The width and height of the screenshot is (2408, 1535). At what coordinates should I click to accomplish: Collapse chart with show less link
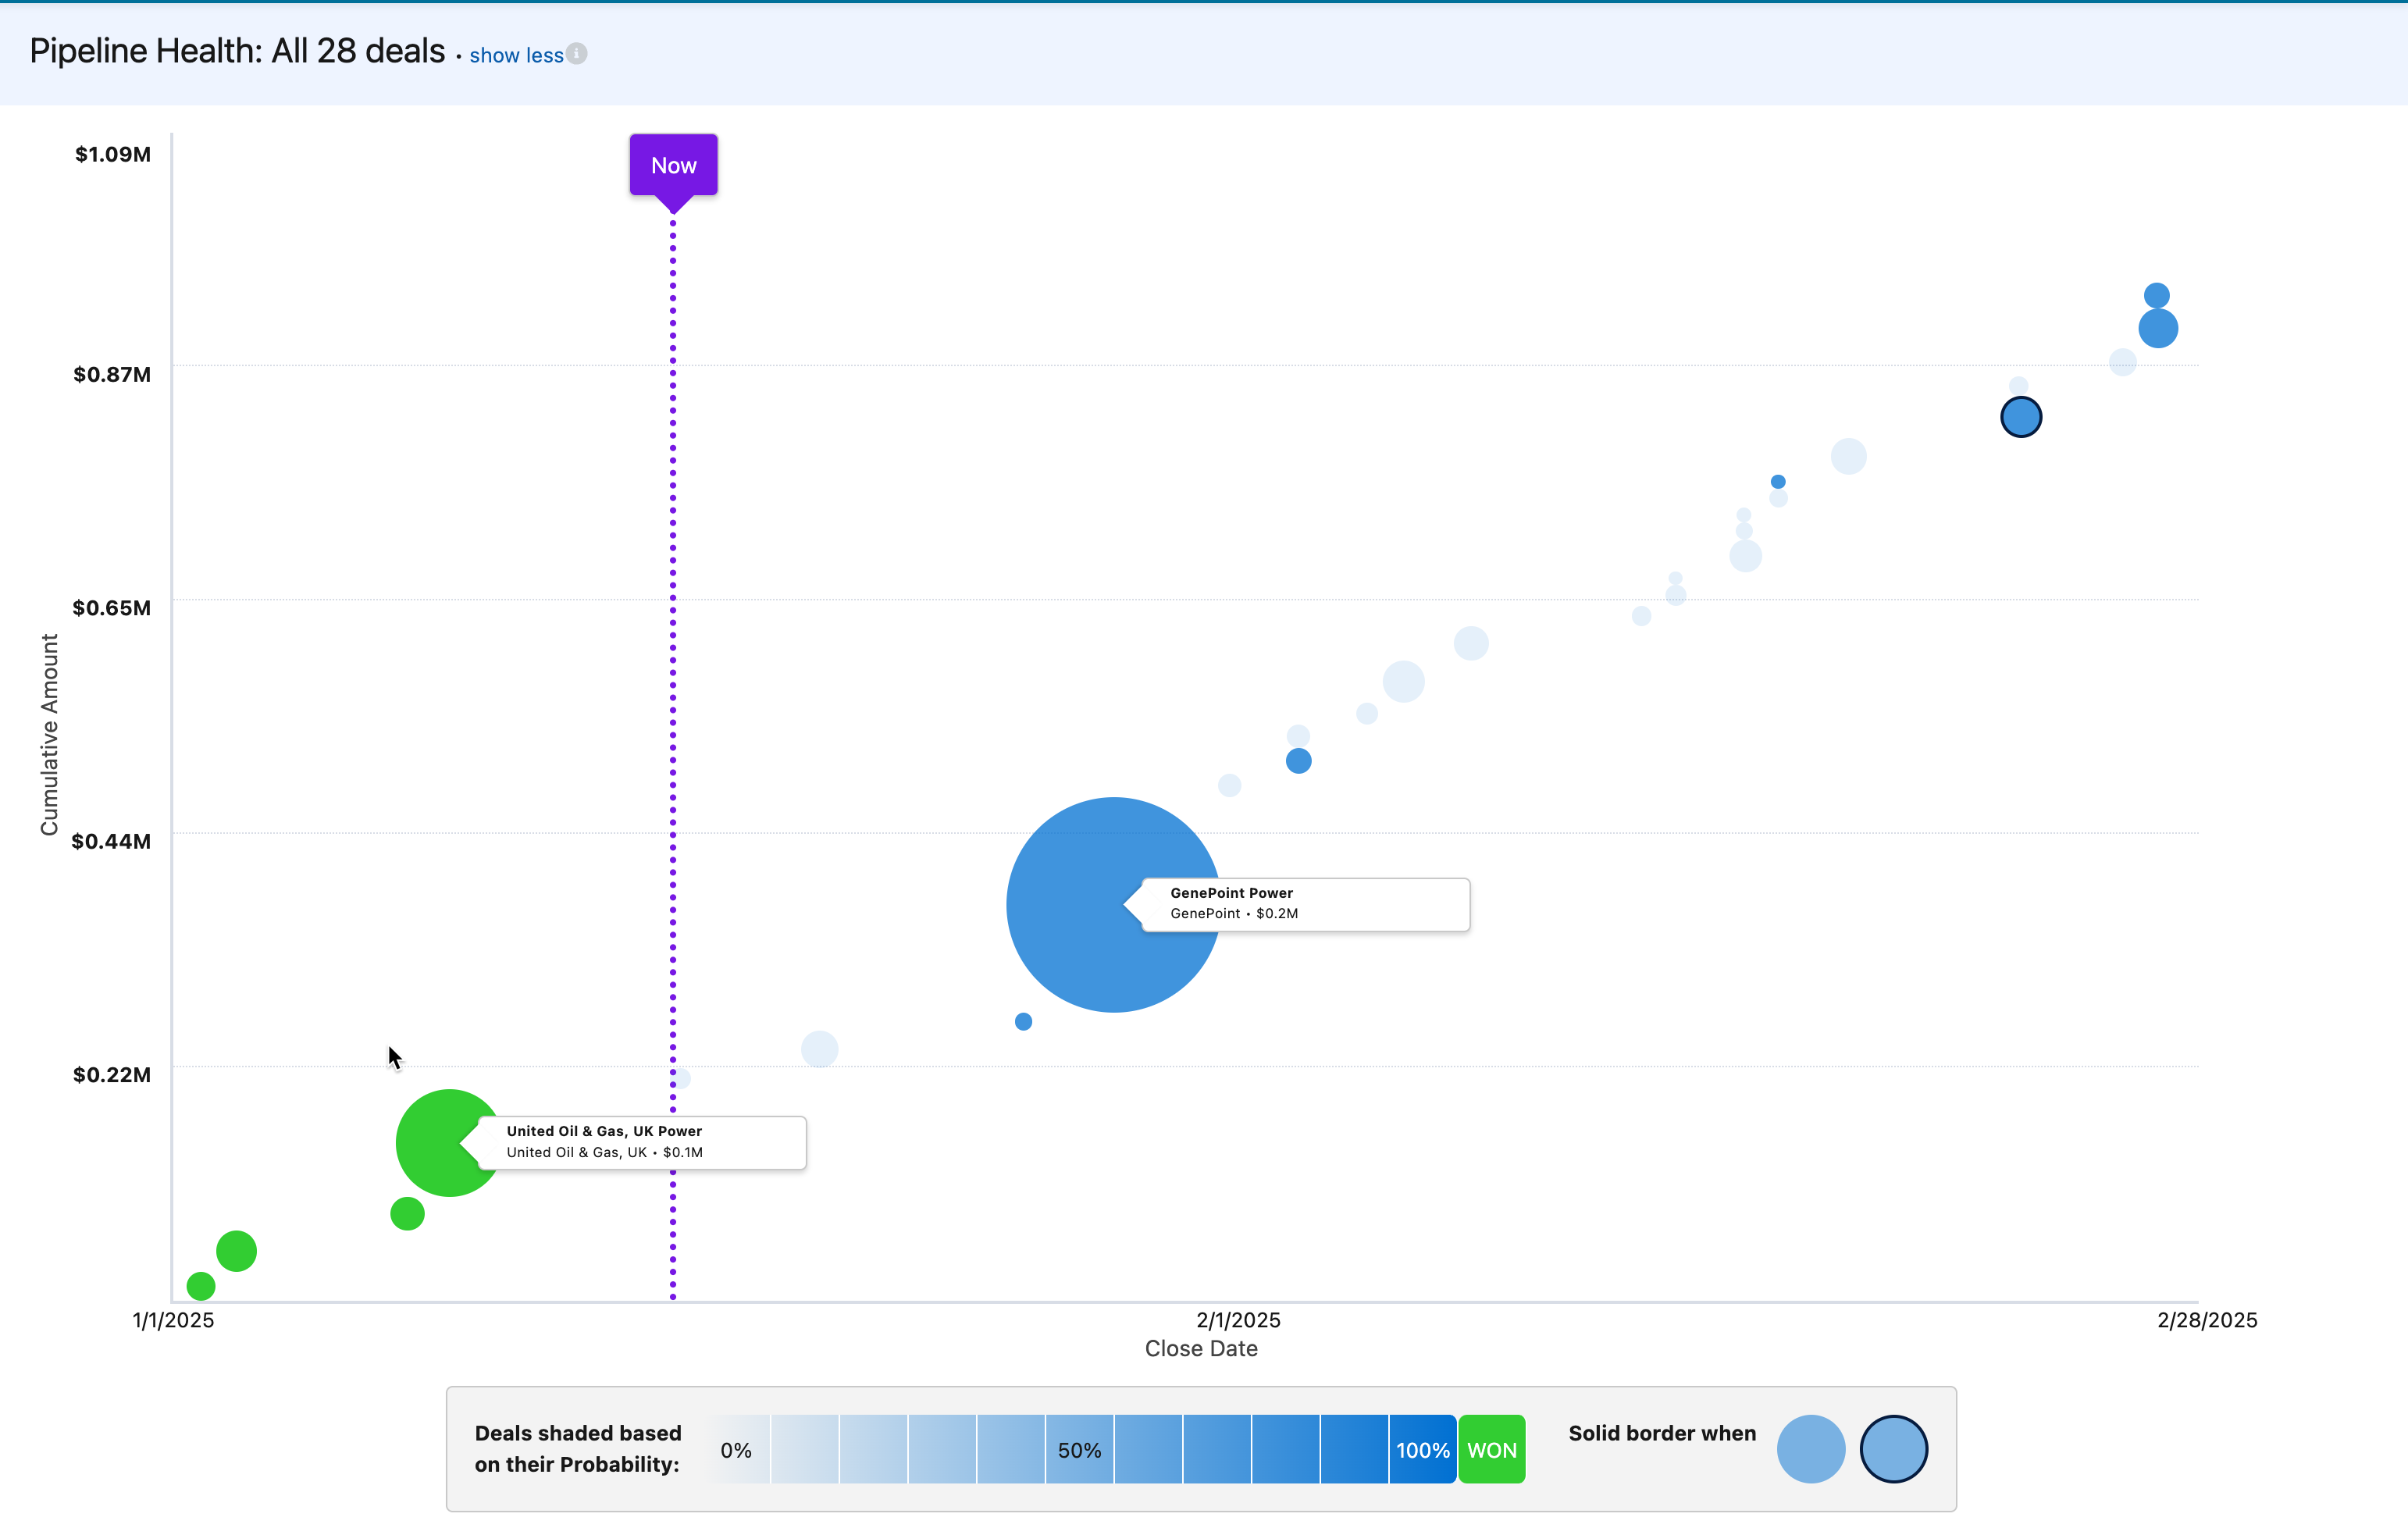pos(516,56)
